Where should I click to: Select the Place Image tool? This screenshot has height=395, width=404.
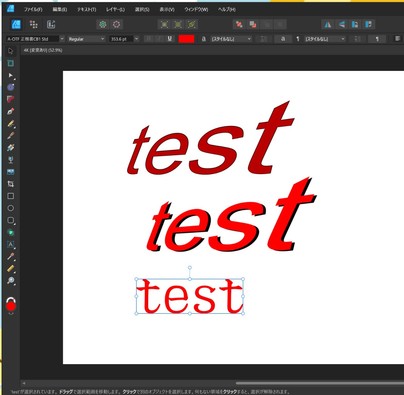pyautogui.click(x=11, y=172)
